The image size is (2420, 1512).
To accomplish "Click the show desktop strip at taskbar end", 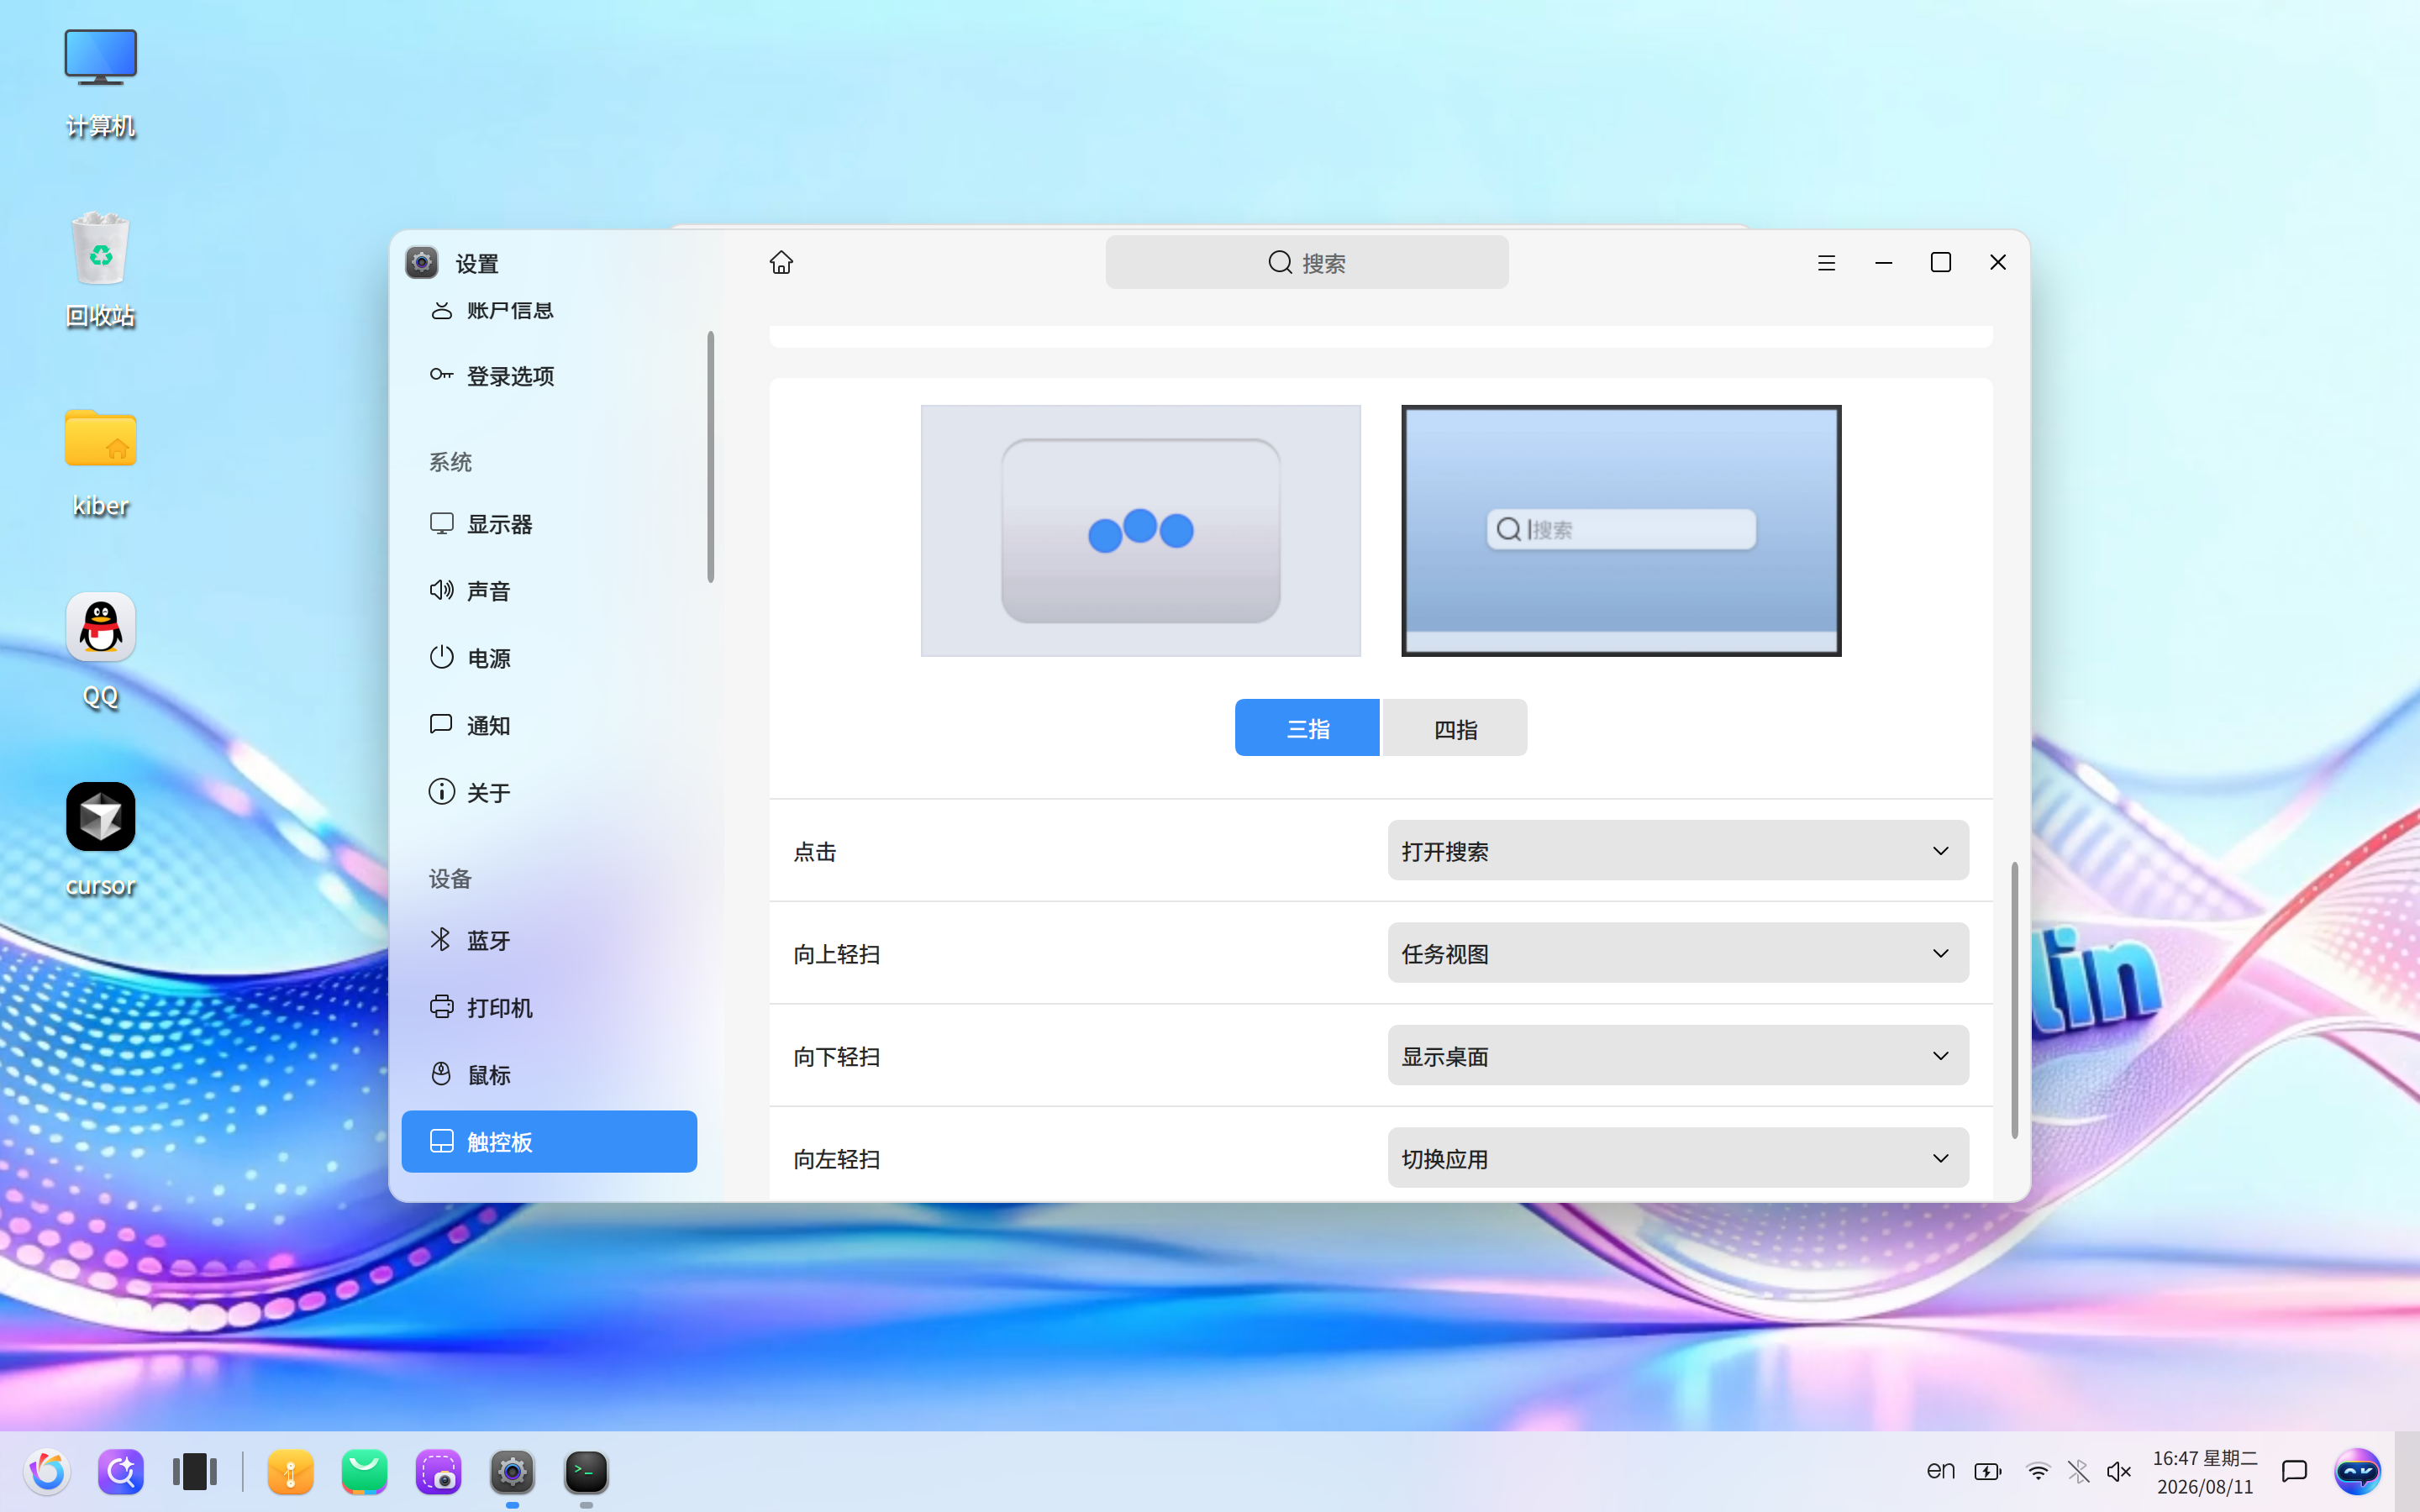I will coord(2407,1472).
